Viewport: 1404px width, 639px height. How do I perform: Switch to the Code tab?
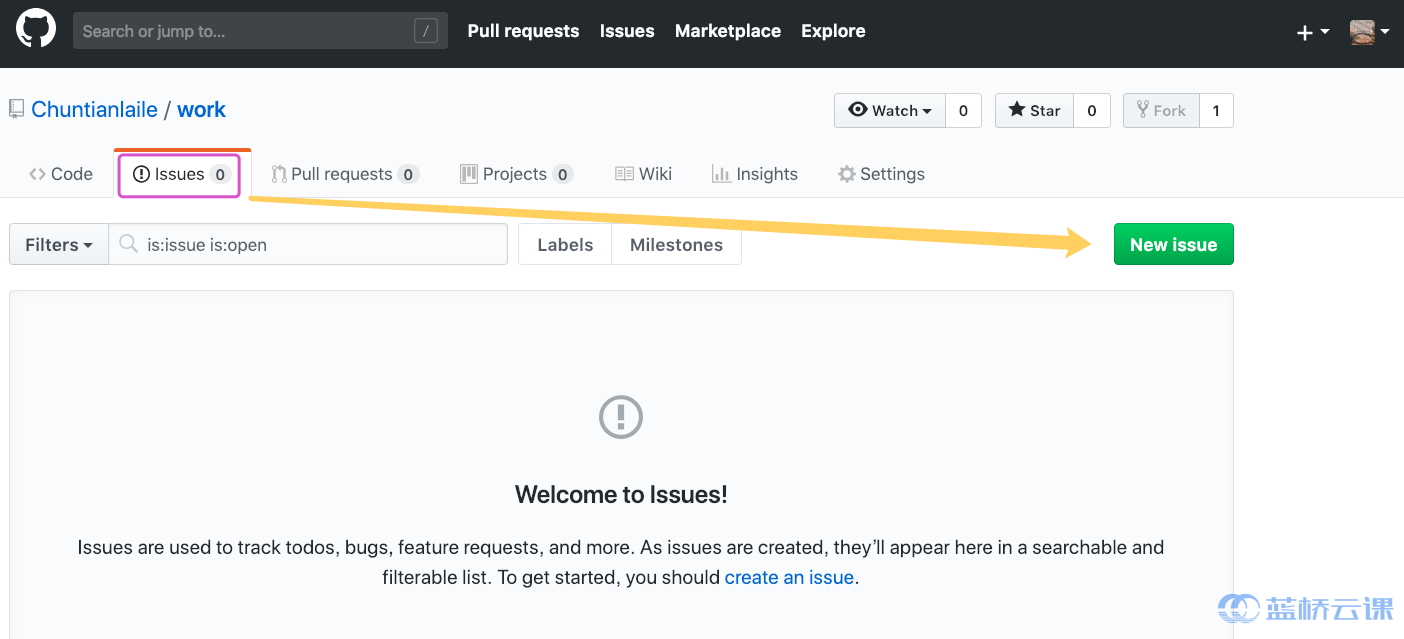(61, 174)
